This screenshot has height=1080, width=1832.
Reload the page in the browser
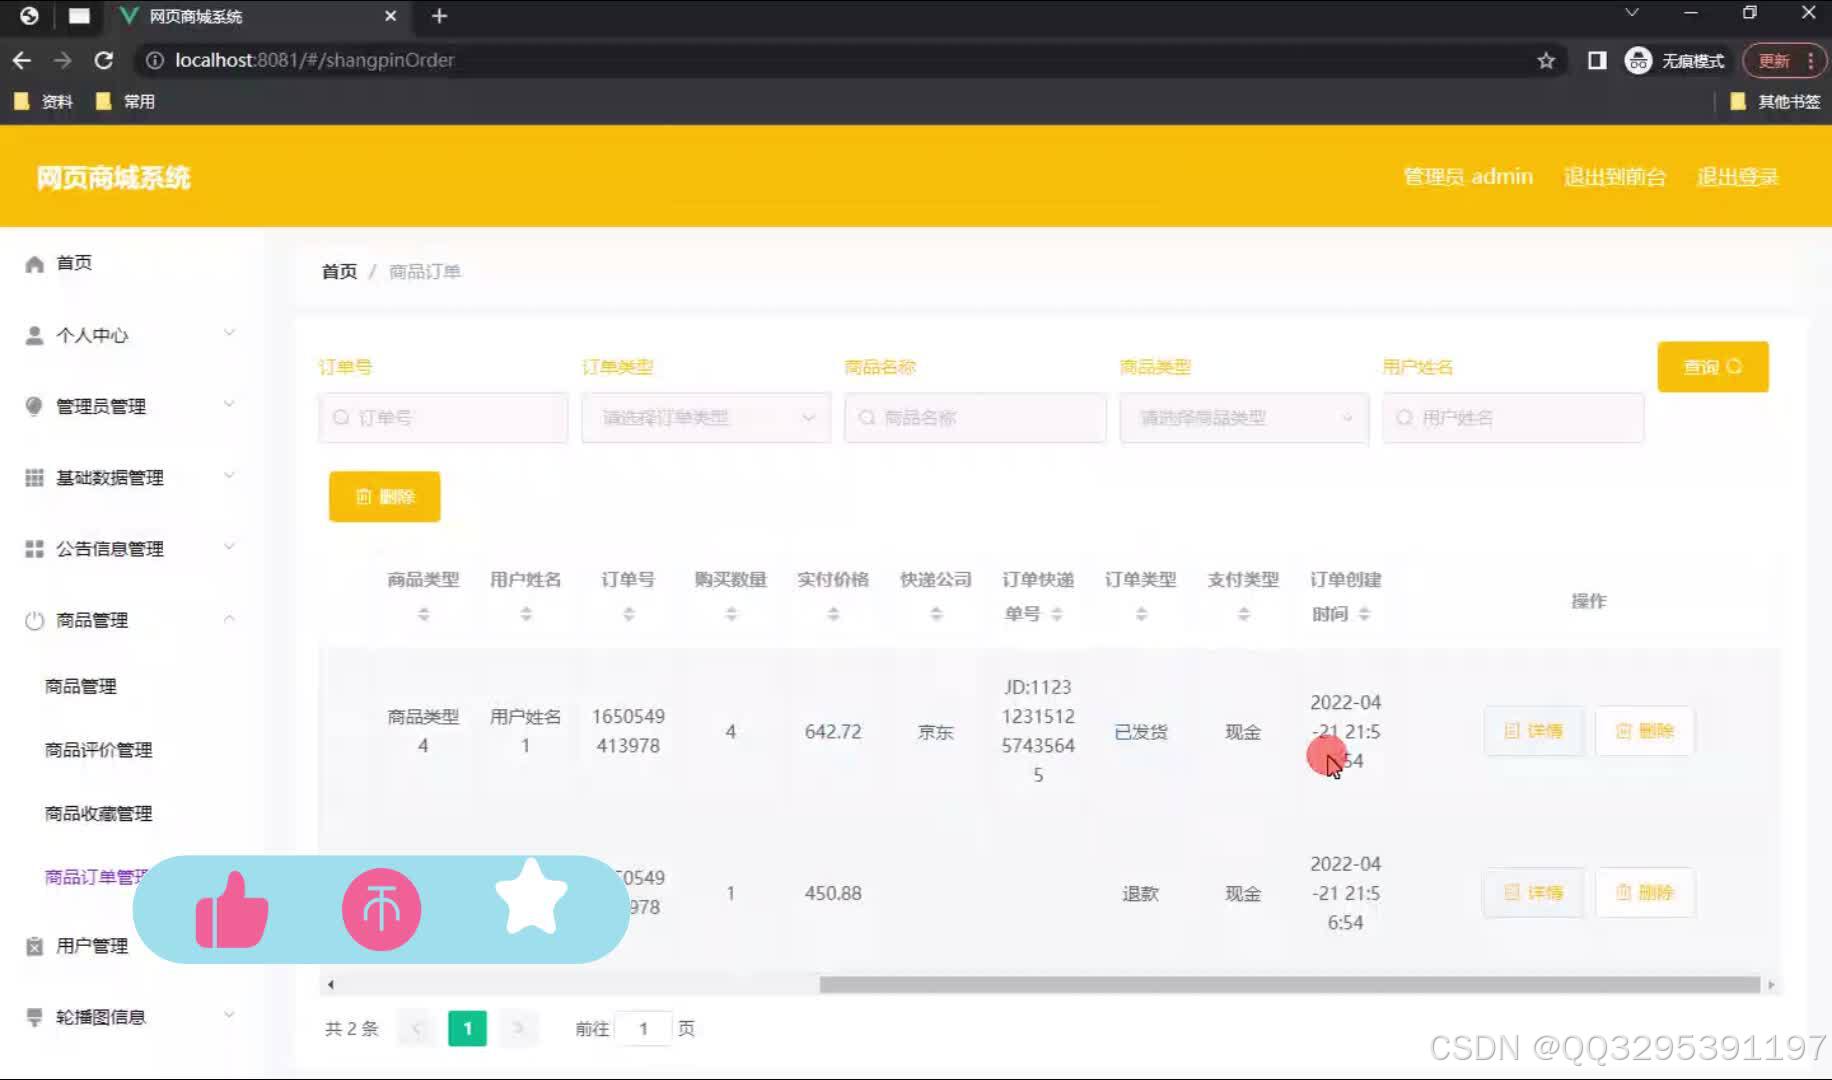coord(103,60)
